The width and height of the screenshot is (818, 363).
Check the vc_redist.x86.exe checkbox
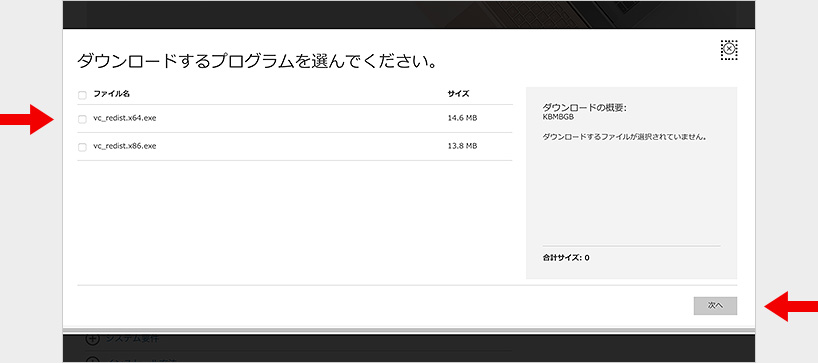pyautogui.click(x=82, y=147)
